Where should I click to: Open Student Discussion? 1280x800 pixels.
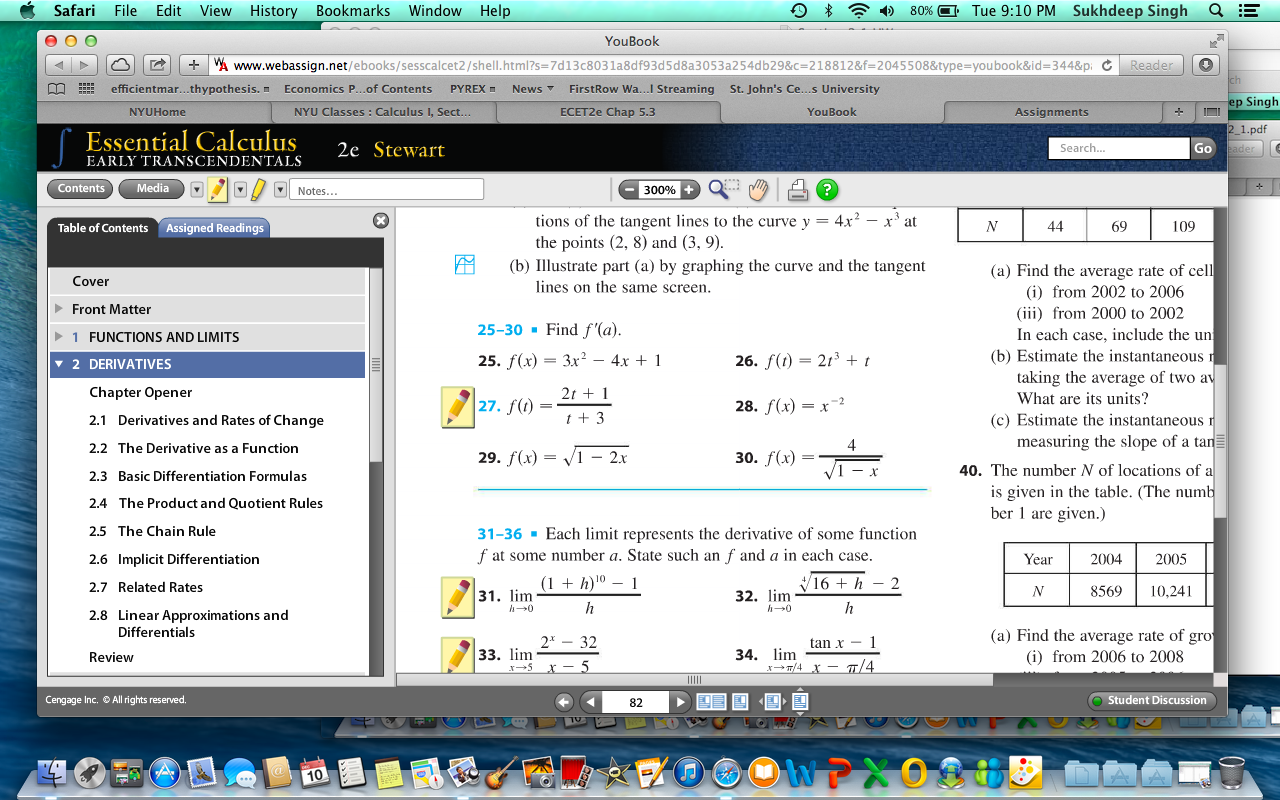pos(1152,701)
